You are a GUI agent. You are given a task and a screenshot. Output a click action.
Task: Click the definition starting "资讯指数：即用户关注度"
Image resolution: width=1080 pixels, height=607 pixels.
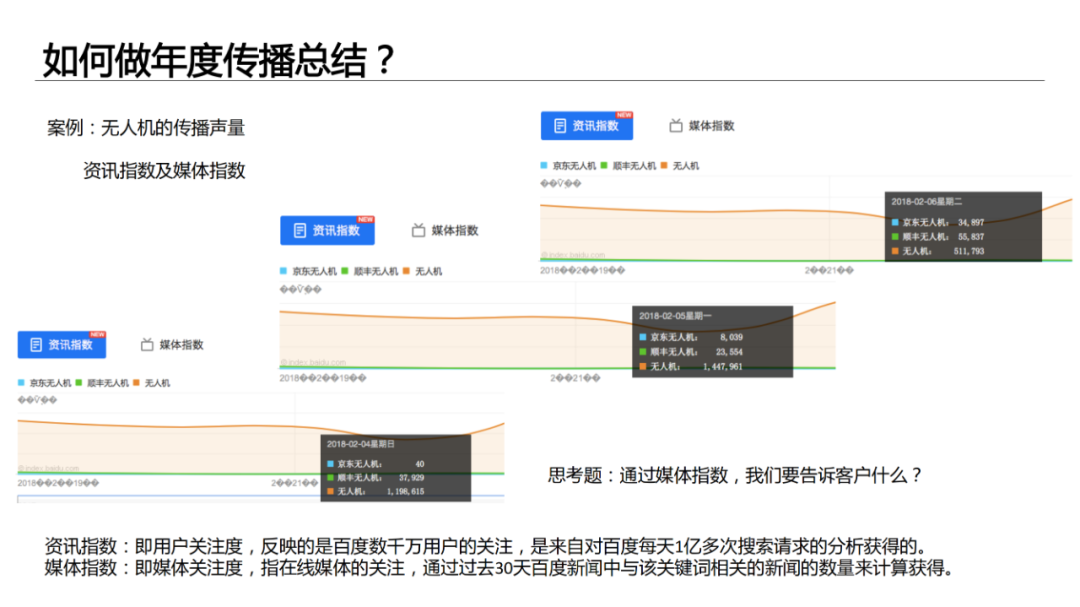[486, 546]
